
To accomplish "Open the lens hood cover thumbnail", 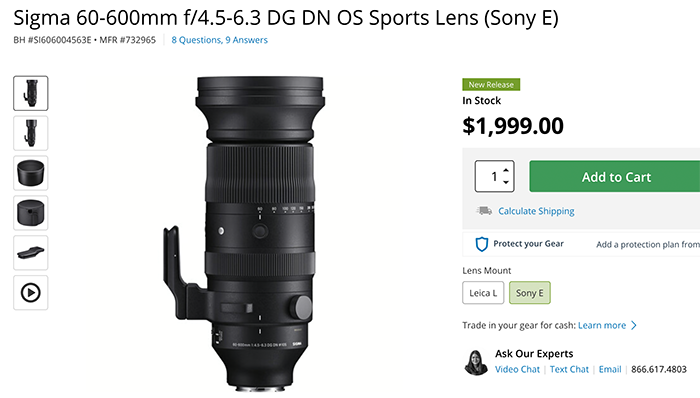I will pyautogui.click(x=30, y=213).
